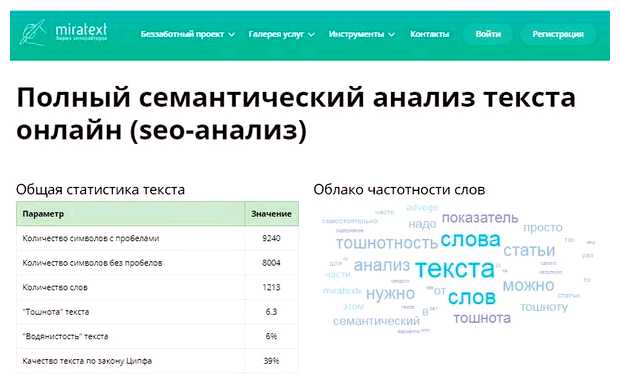Select the Количество символов без пробелов row label
Viewport: 620px width, 388px height.
pos(92,263)
